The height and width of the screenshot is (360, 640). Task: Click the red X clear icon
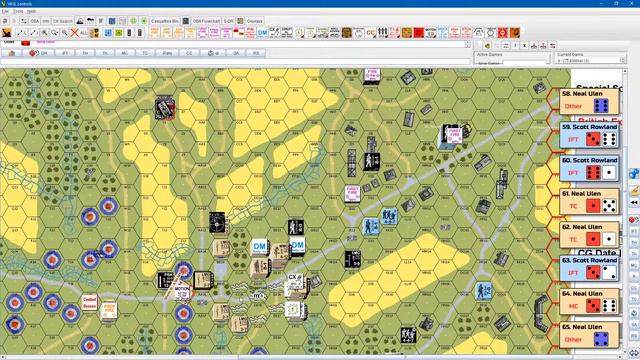[74, 33]
